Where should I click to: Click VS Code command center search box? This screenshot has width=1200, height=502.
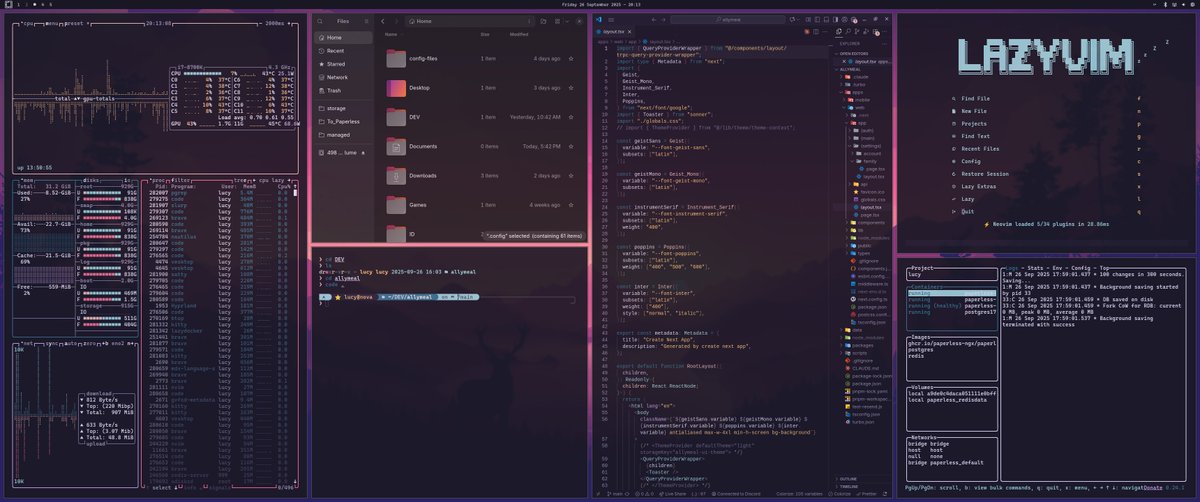pyautogui.click(x=727, y=20)
